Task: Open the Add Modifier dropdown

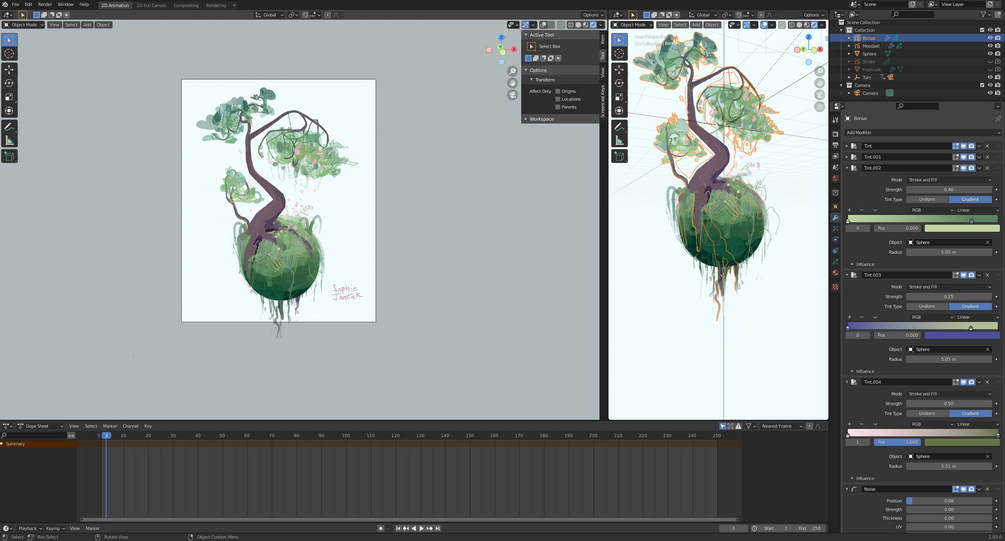Action: tap(922, 133)
